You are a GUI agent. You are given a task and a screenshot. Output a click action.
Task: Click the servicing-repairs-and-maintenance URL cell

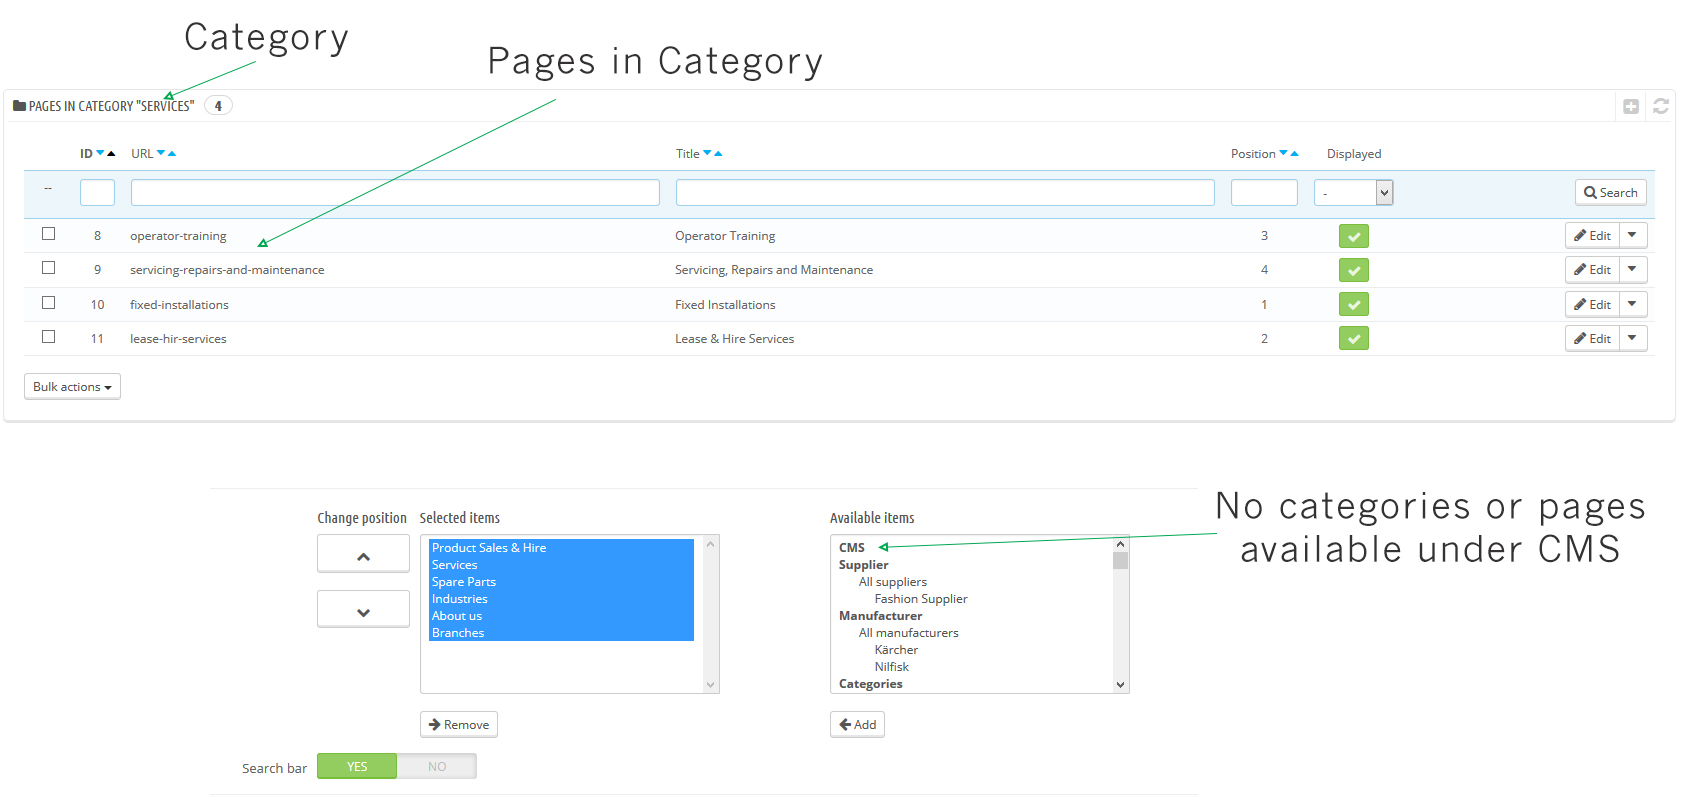coord(227,270)
